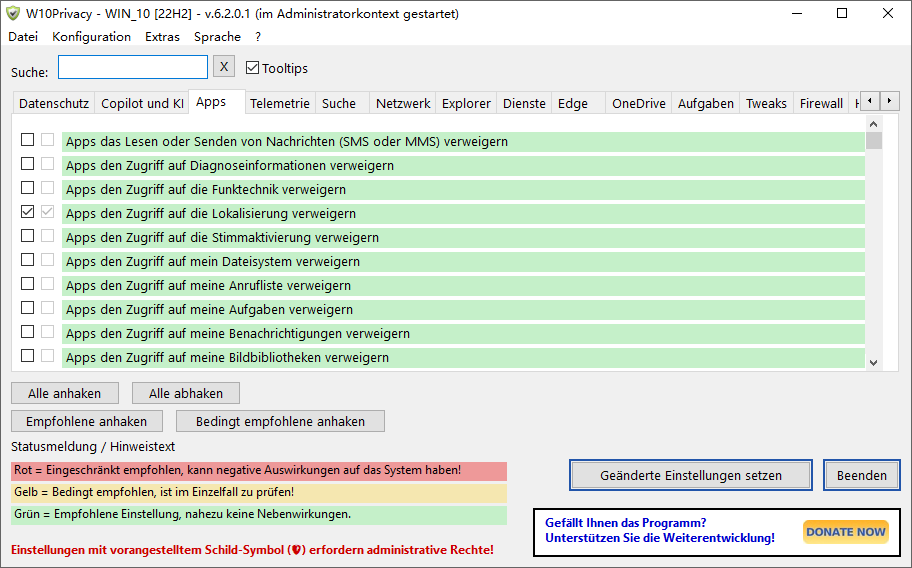Click the Alle abhaken button
This screenshot has width=912, height=568.
tap(186, 394)
